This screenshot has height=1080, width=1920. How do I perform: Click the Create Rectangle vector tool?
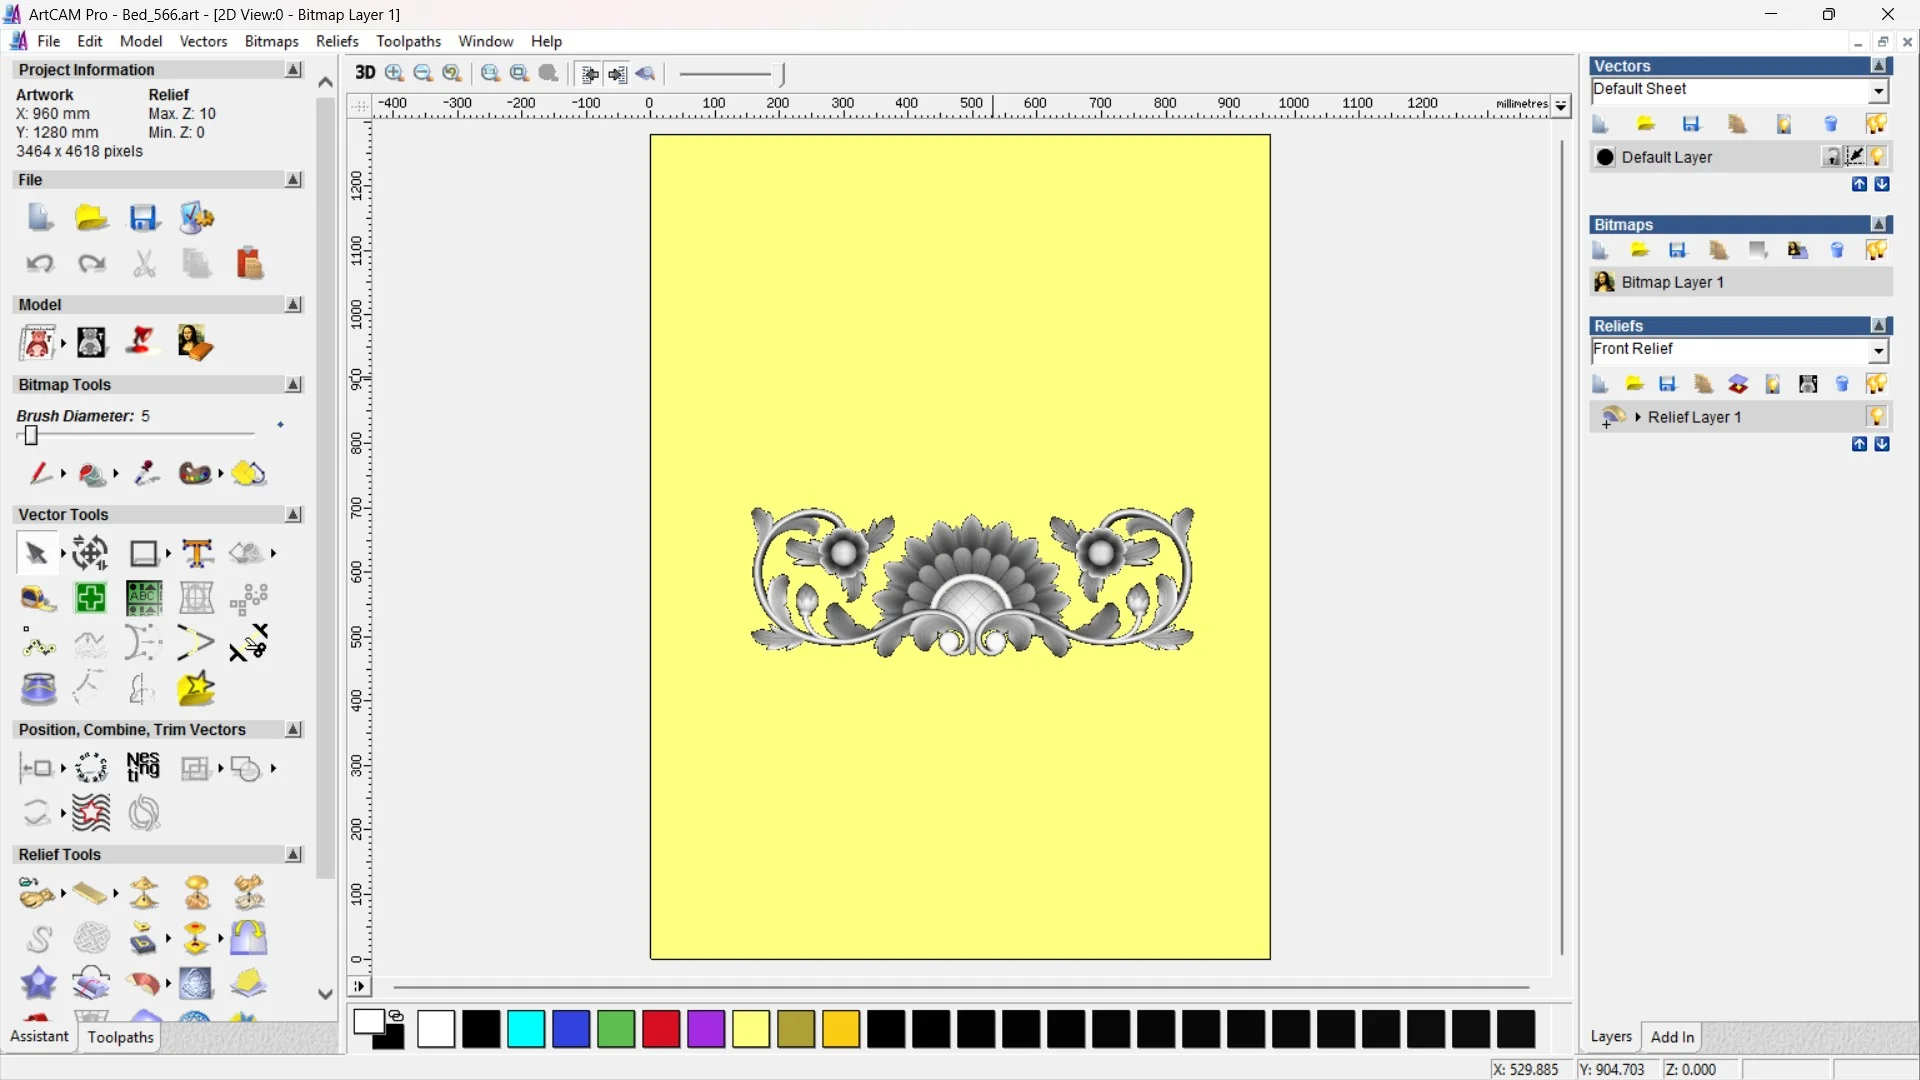(x=144, y=553)
